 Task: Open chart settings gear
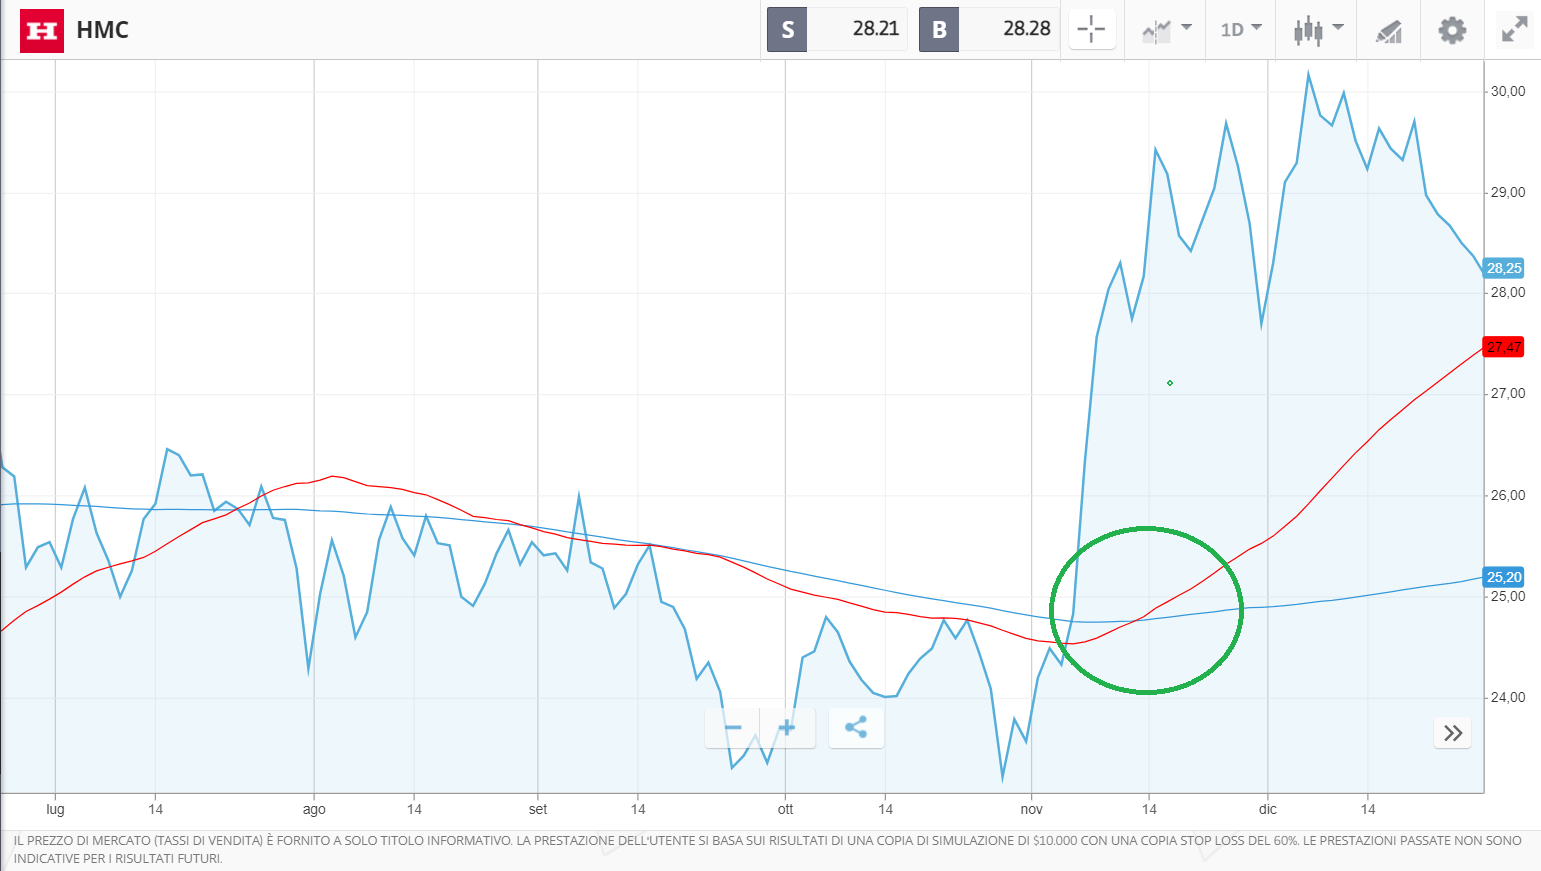coord(1452,30)
